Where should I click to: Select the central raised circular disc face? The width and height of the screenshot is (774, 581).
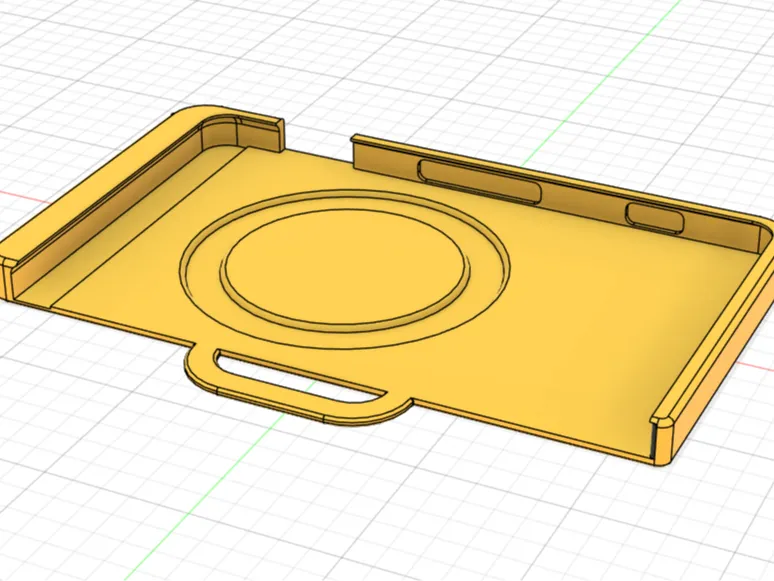(x=344, y=265)
